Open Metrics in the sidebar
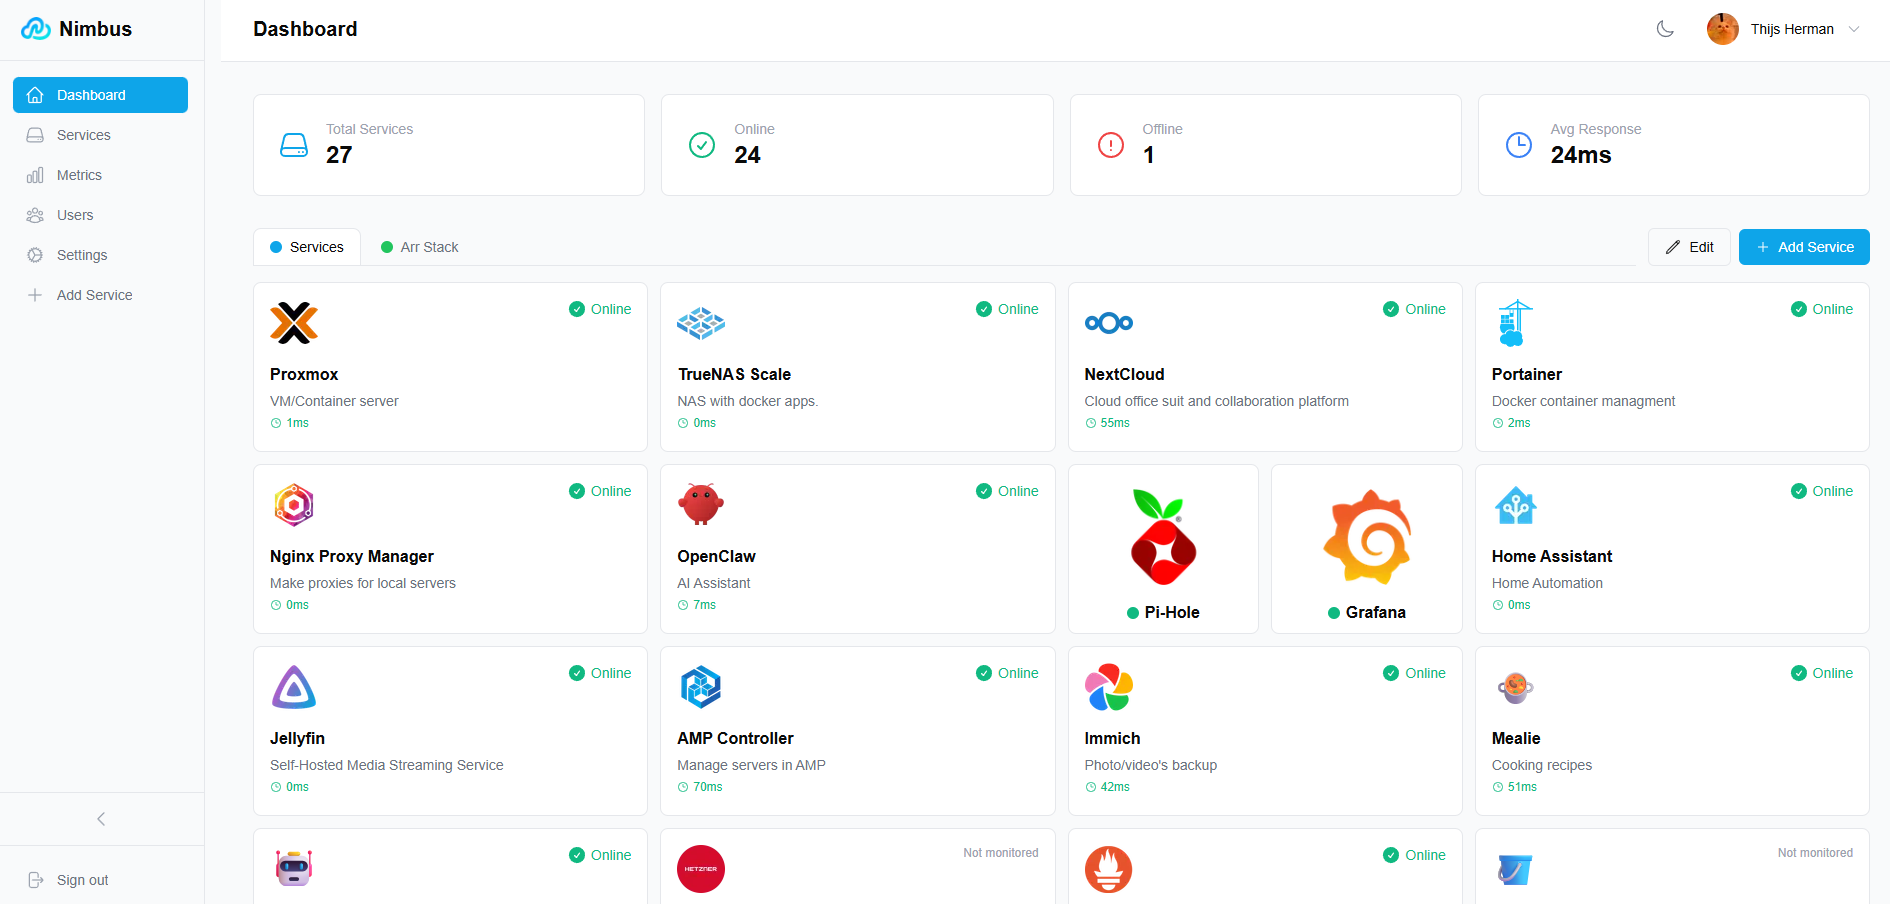The width and height of the screenshot is (1890, 904). pyautogui.click(x=100, y=175)
